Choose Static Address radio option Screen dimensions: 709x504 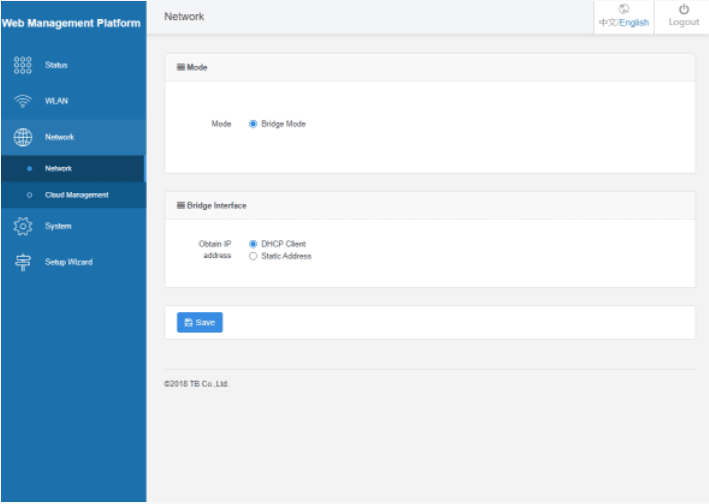pyautogui.click(x=253, y=256)
